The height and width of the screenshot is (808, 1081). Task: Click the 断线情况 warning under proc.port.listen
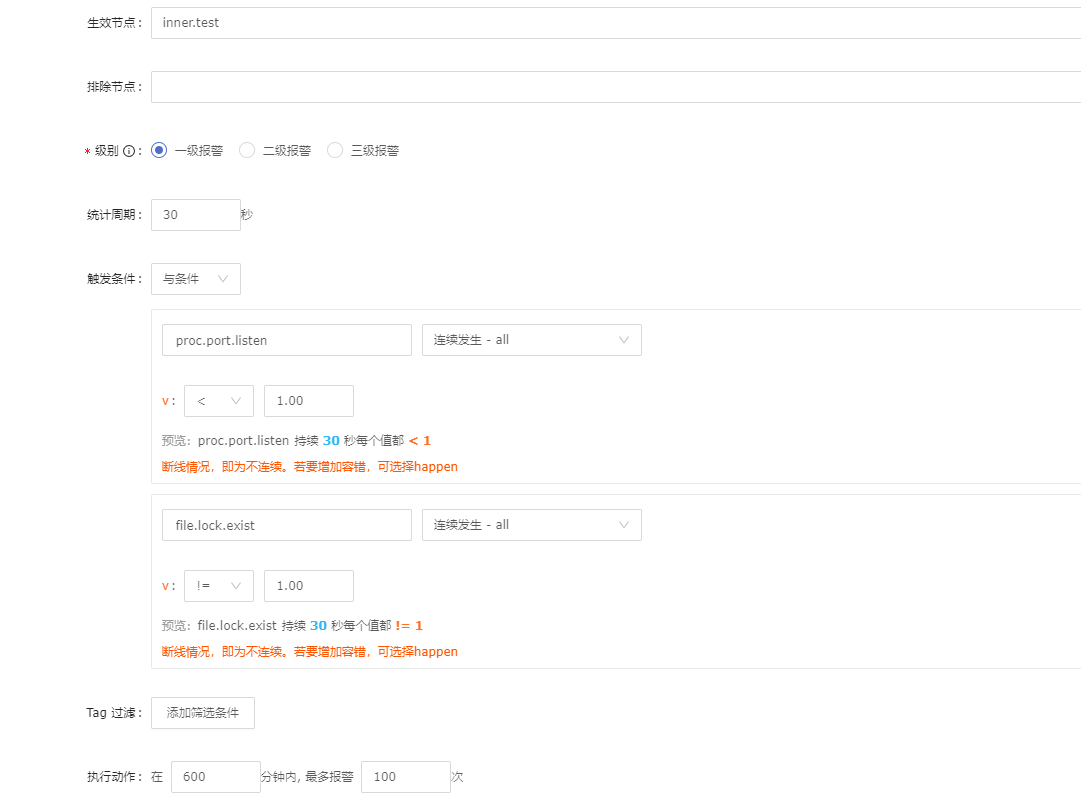click(310, 467)
